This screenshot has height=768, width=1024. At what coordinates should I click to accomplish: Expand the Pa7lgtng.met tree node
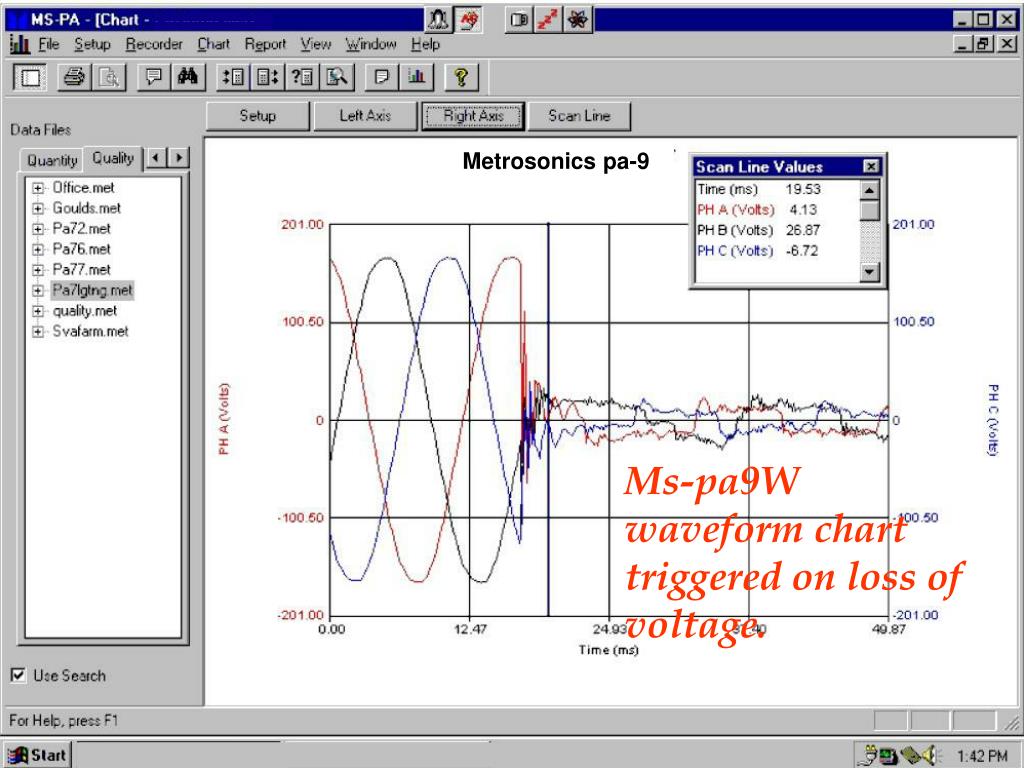coord(38,291)
